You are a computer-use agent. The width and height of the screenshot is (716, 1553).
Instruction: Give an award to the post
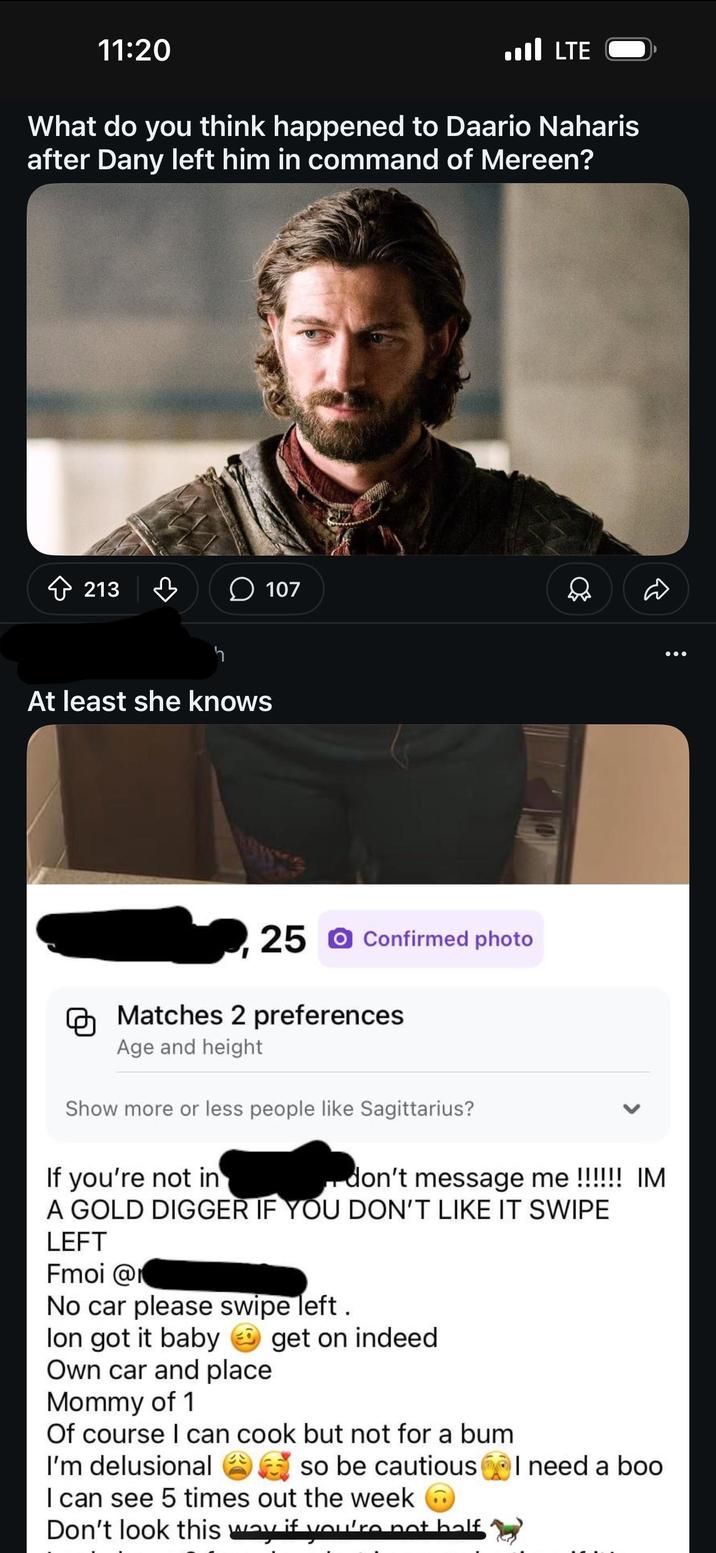[579, 589]
